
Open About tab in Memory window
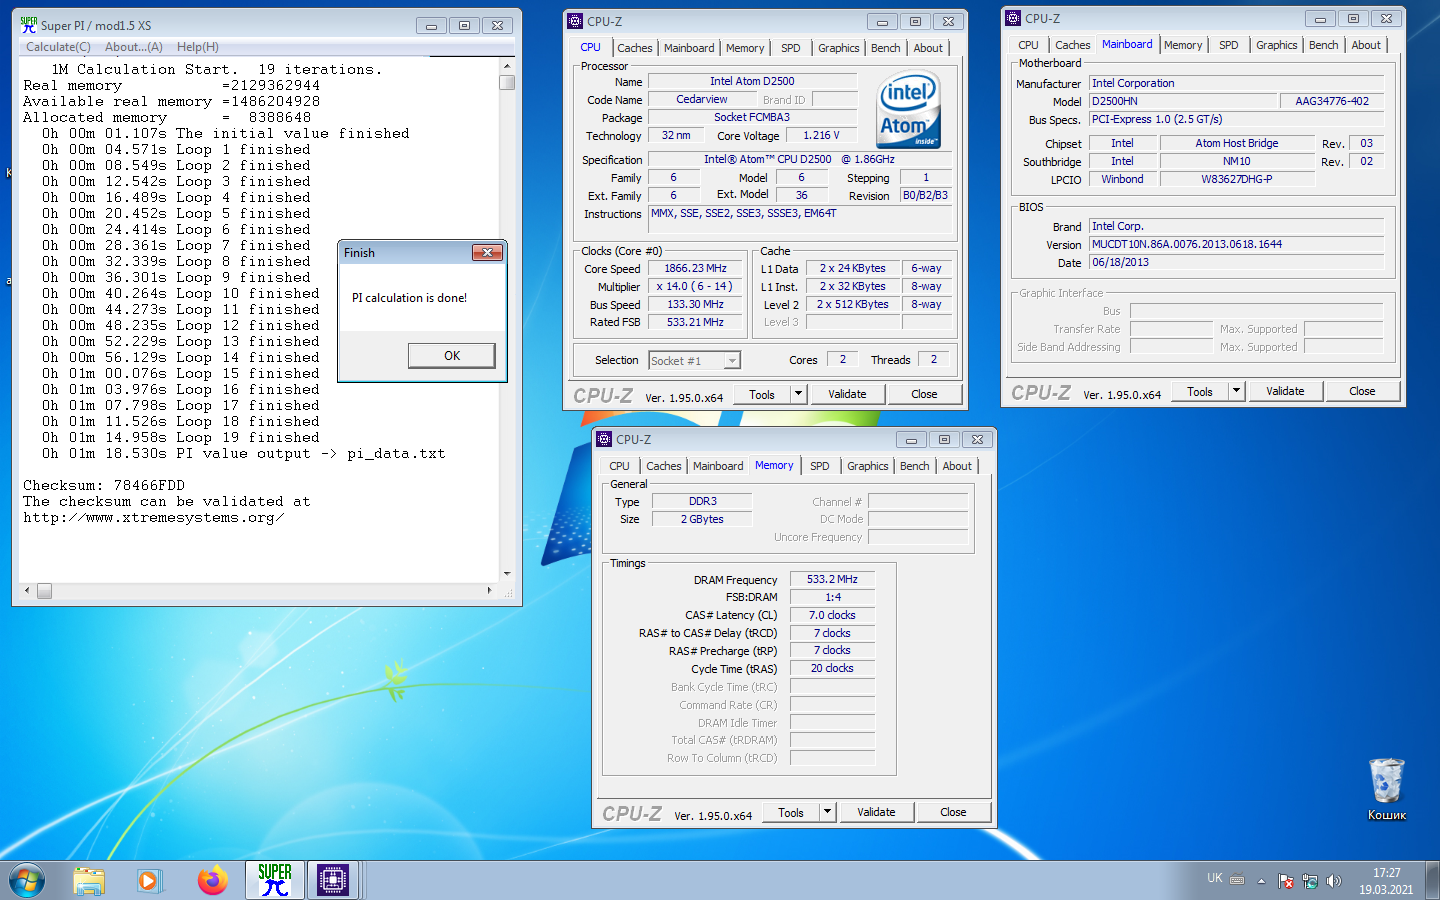point(956,466)
